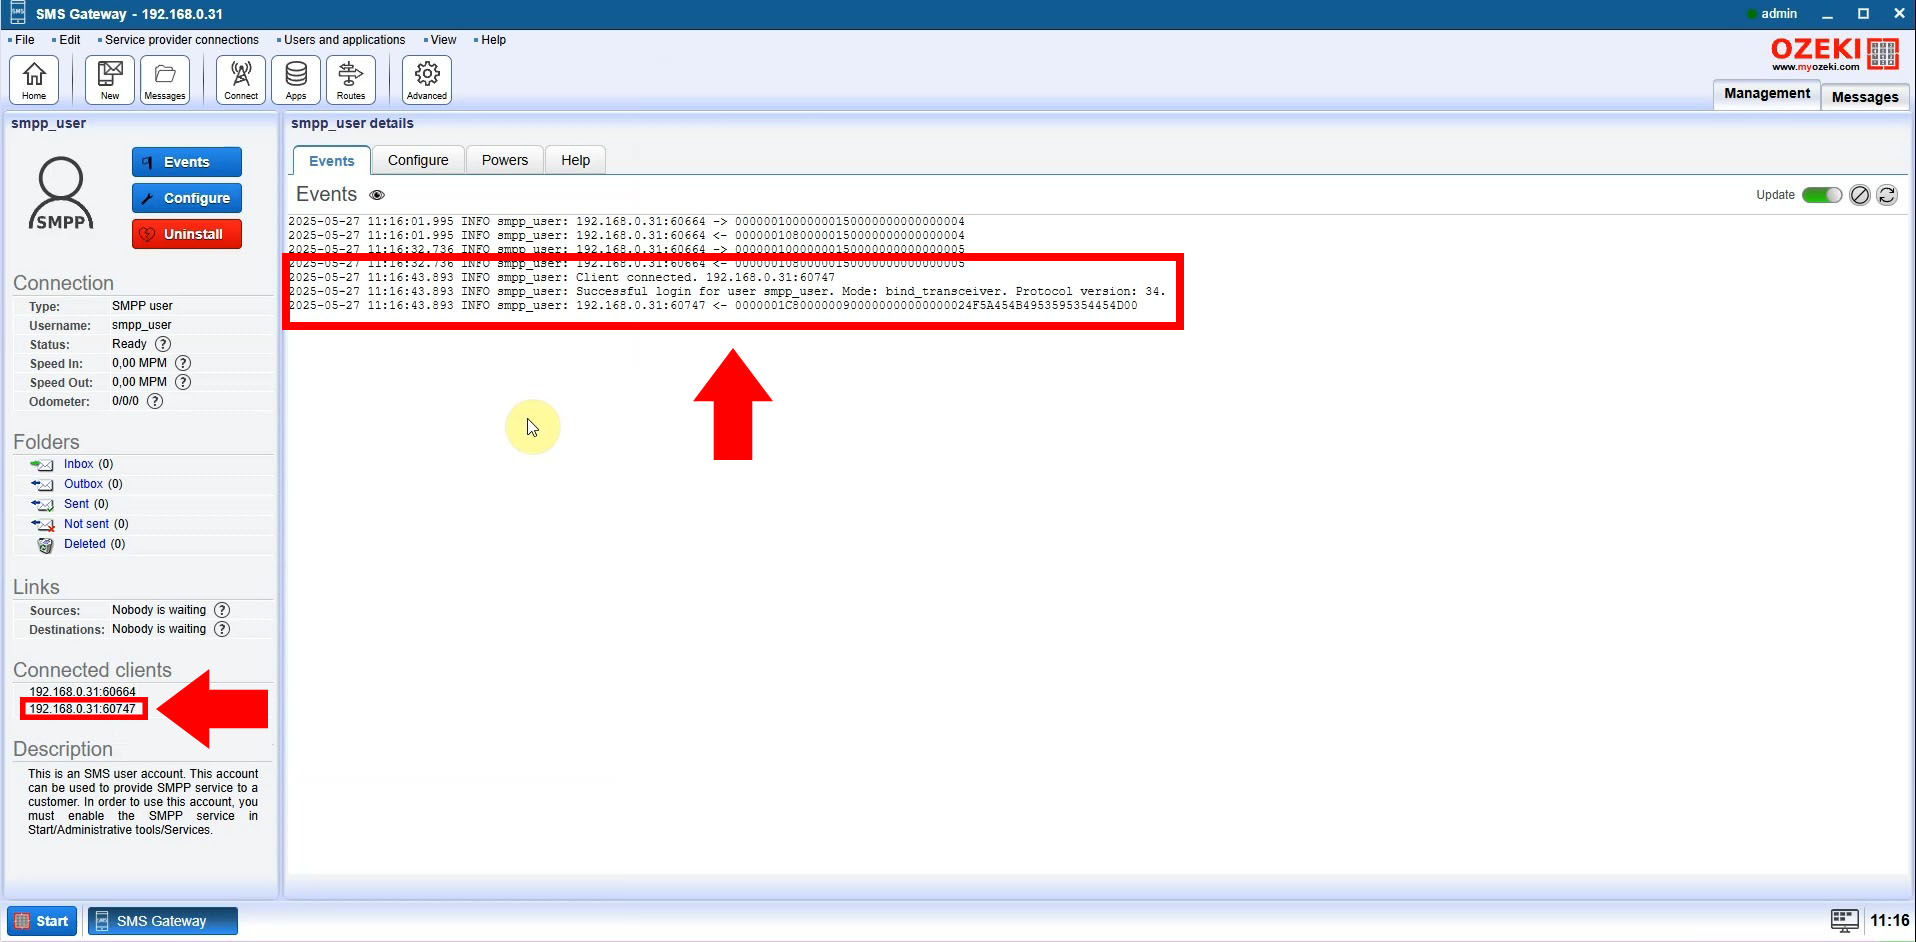Open the Inbox folder link

point(78,464)
